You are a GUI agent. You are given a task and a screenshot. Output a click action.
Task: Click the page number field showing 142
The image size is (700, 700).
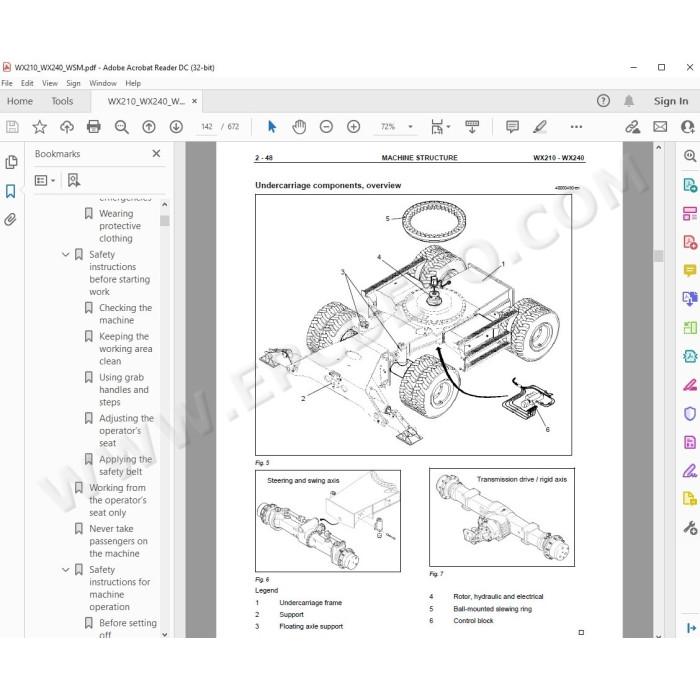point(207,127)
